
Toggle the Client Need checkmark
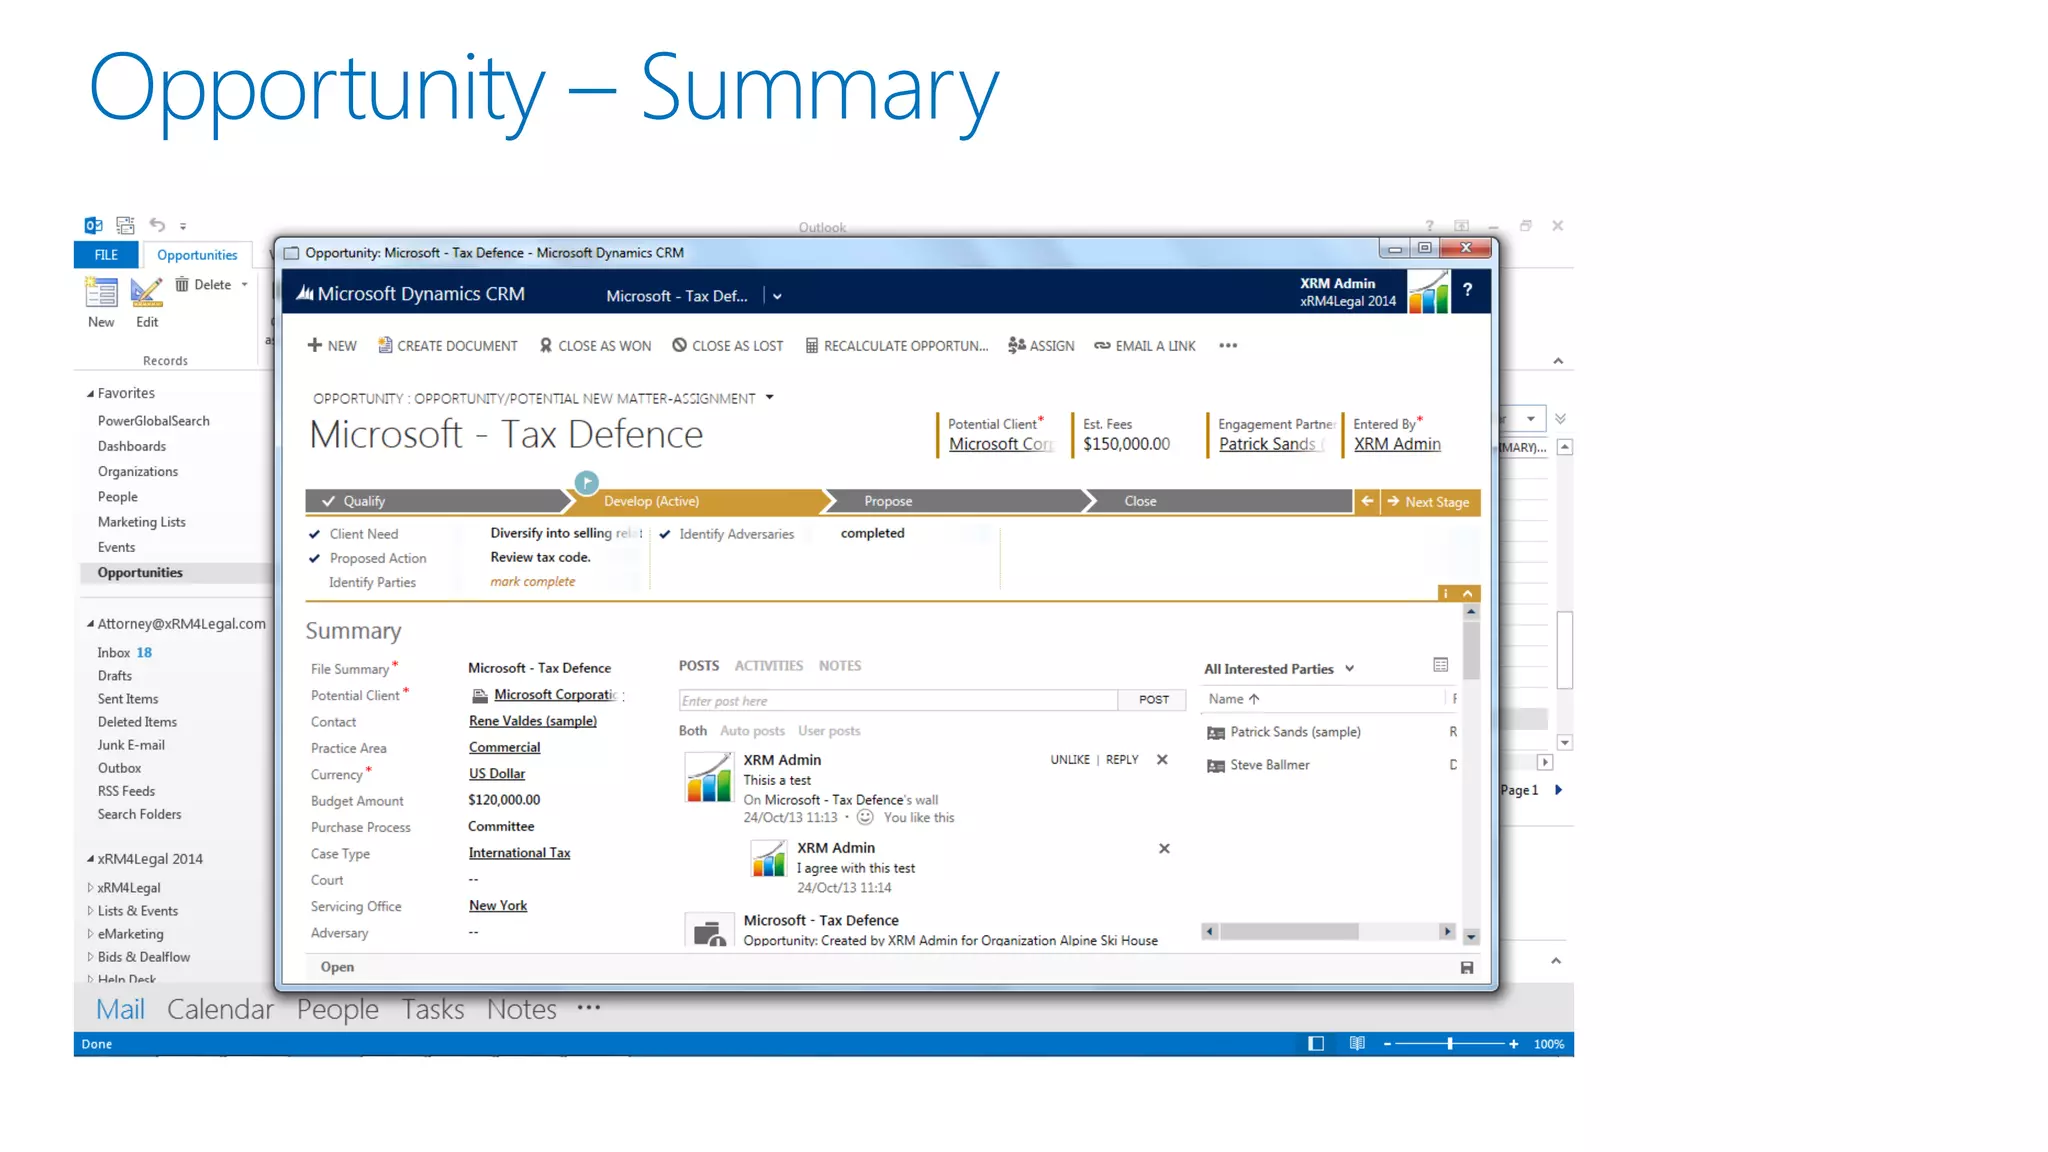315,534
